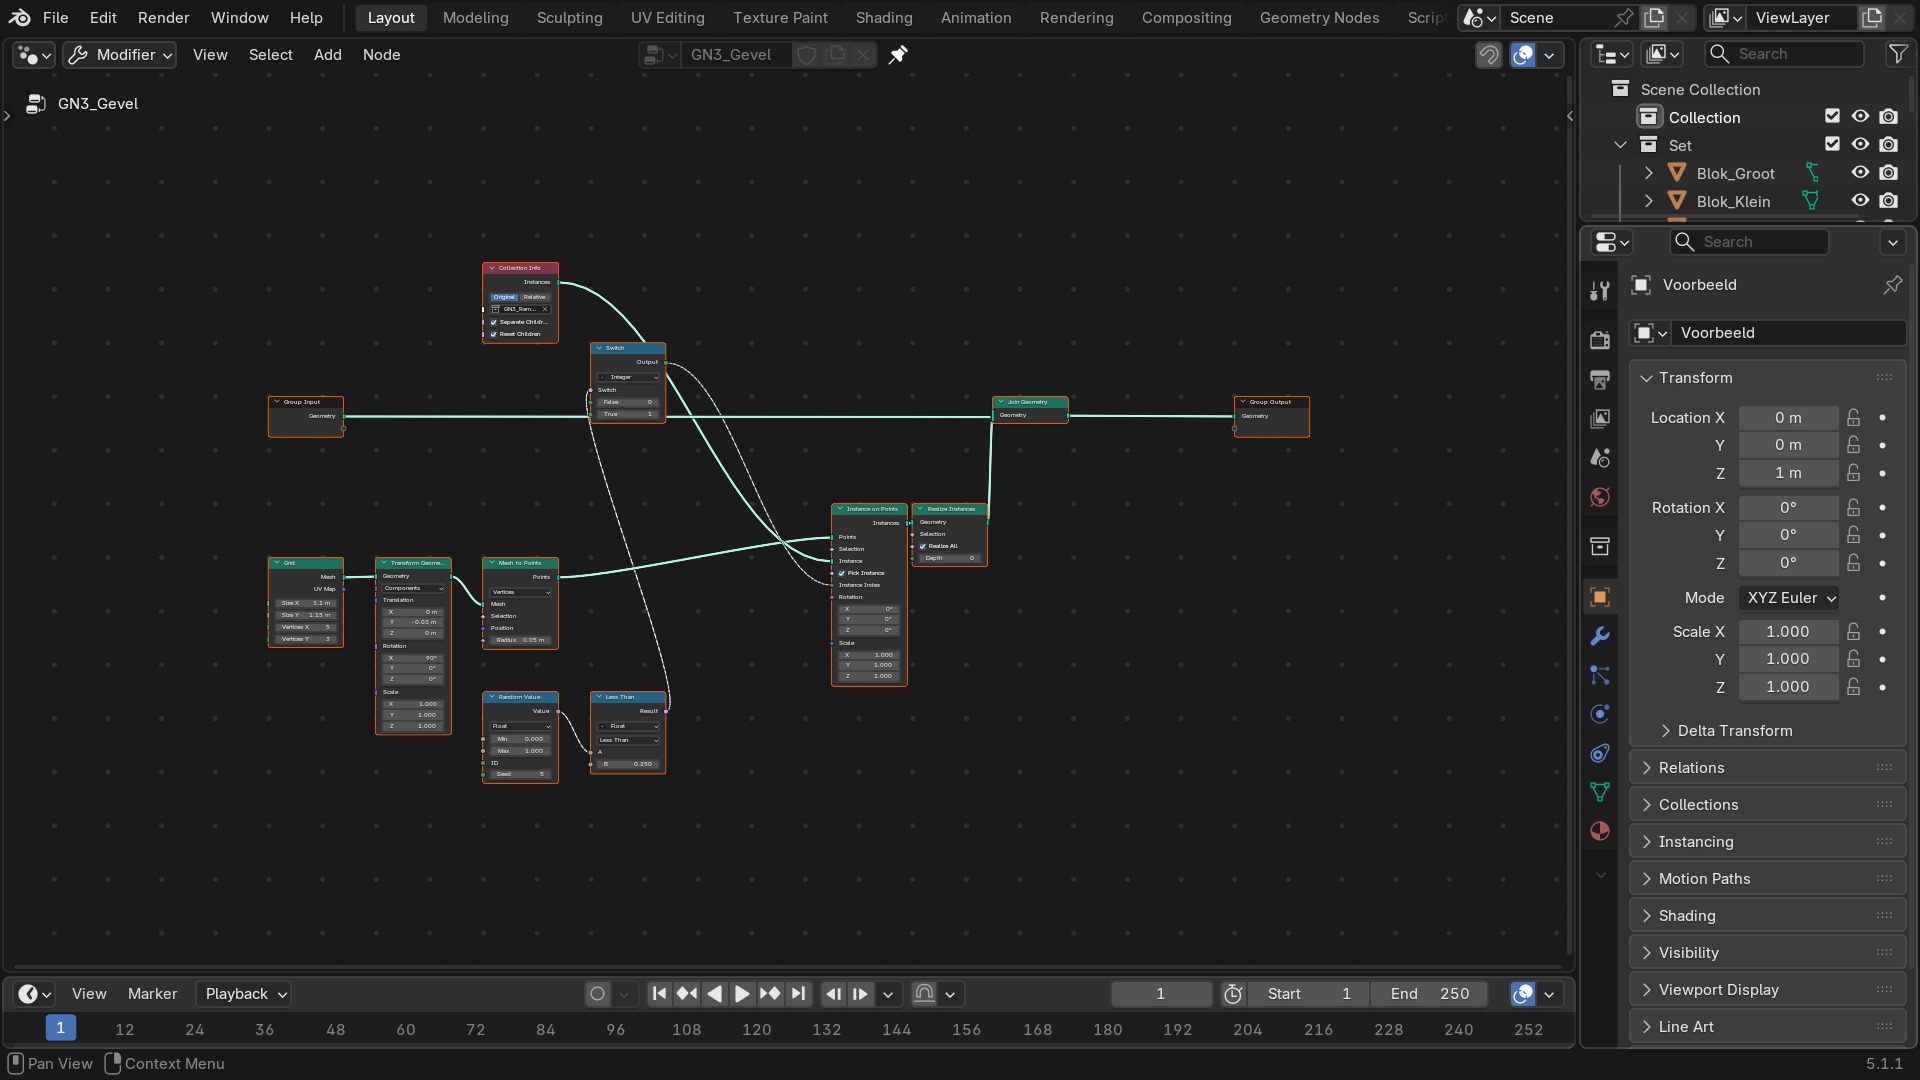
Task: Open the Output properties tab
Action: coord(1600,379)
